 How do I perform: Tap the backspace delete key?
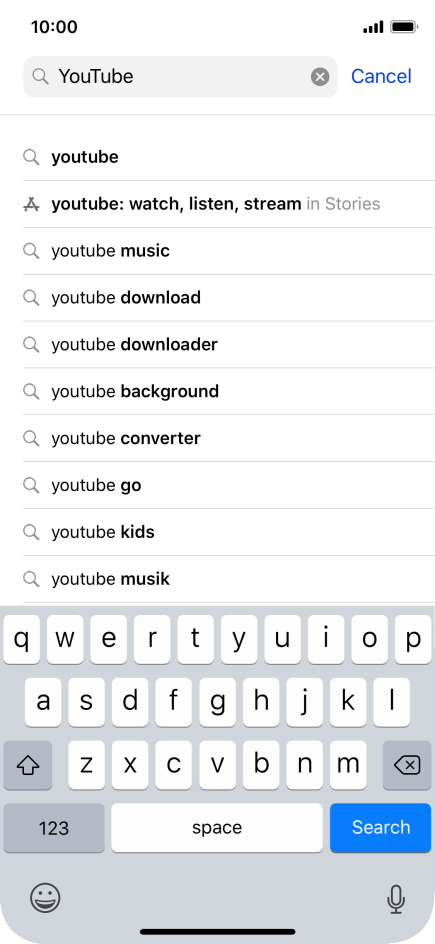pos(407,765)
